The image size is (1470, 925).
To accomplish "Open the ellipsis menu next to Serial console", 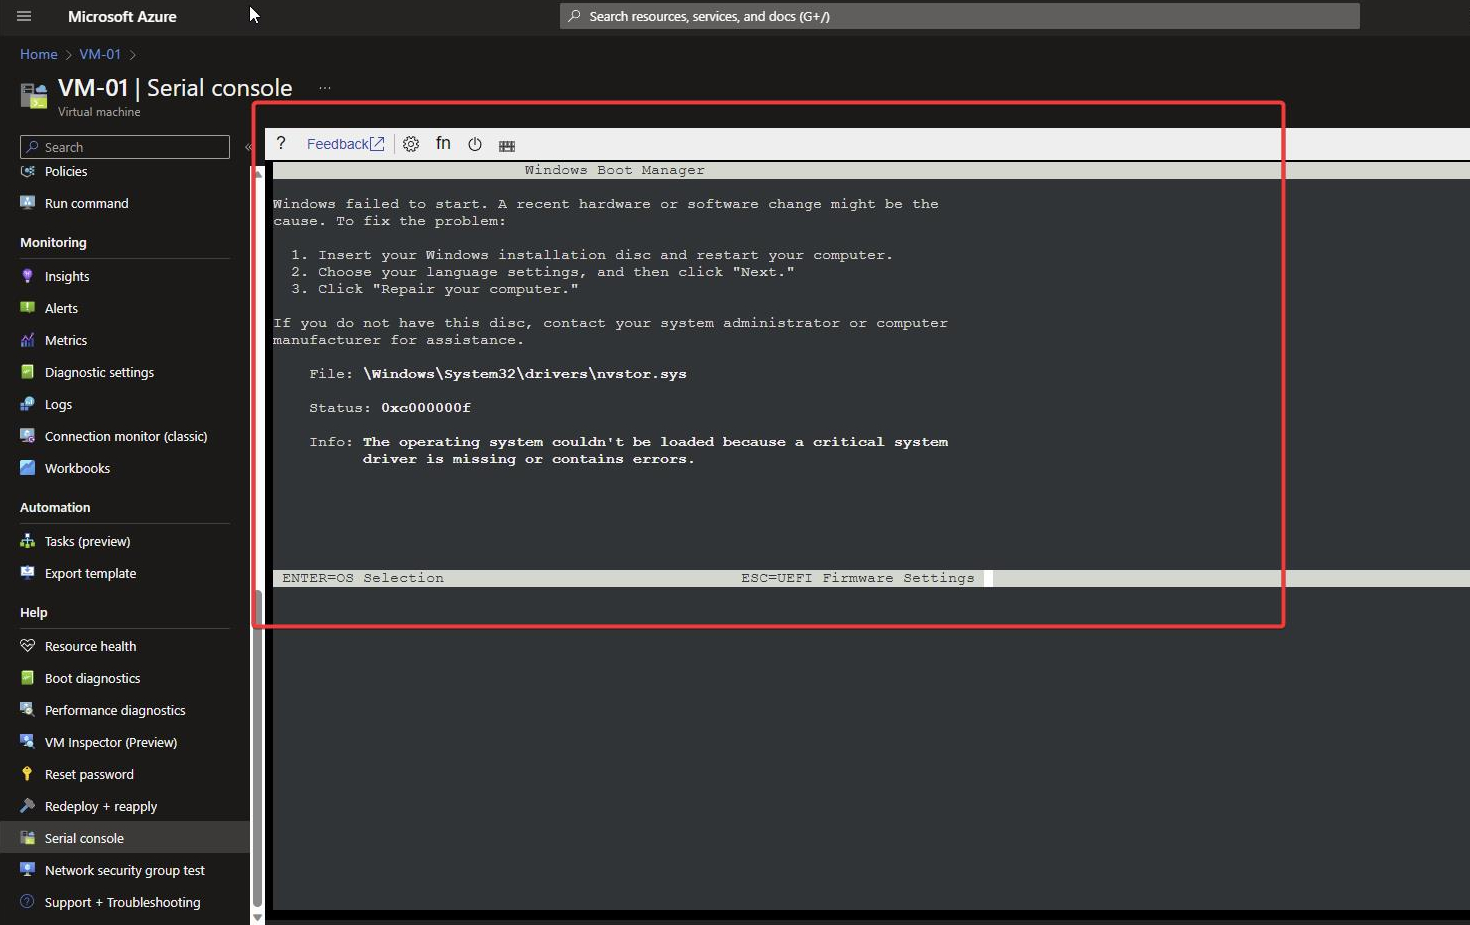I will (324, 88).
